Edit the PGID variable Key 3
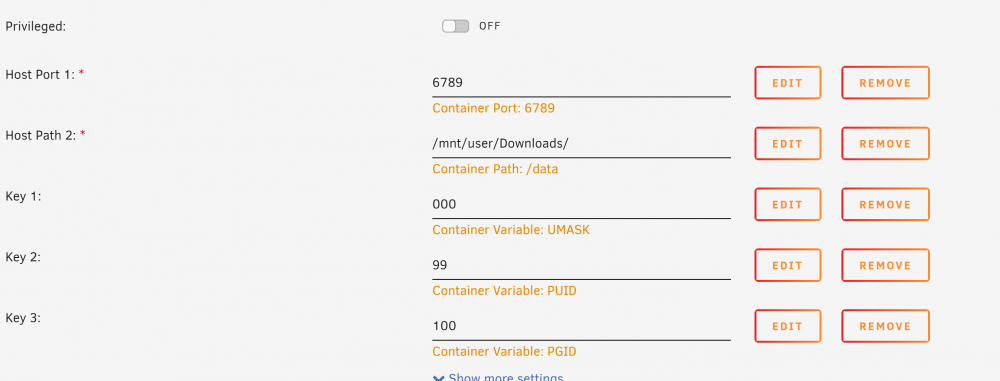The height and width of the screenshot is (381, 1000). pos(788,326)
